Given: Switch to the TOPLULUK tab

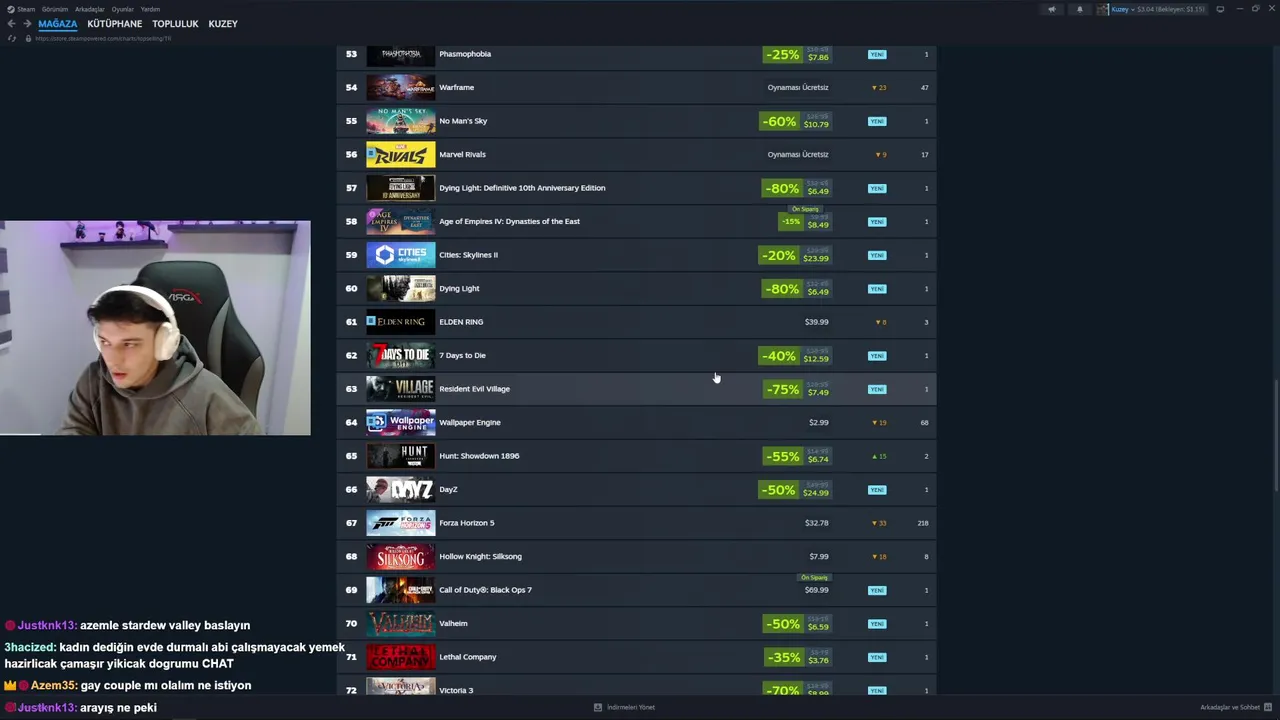Looking at the screenshot, I should (175, 24).
